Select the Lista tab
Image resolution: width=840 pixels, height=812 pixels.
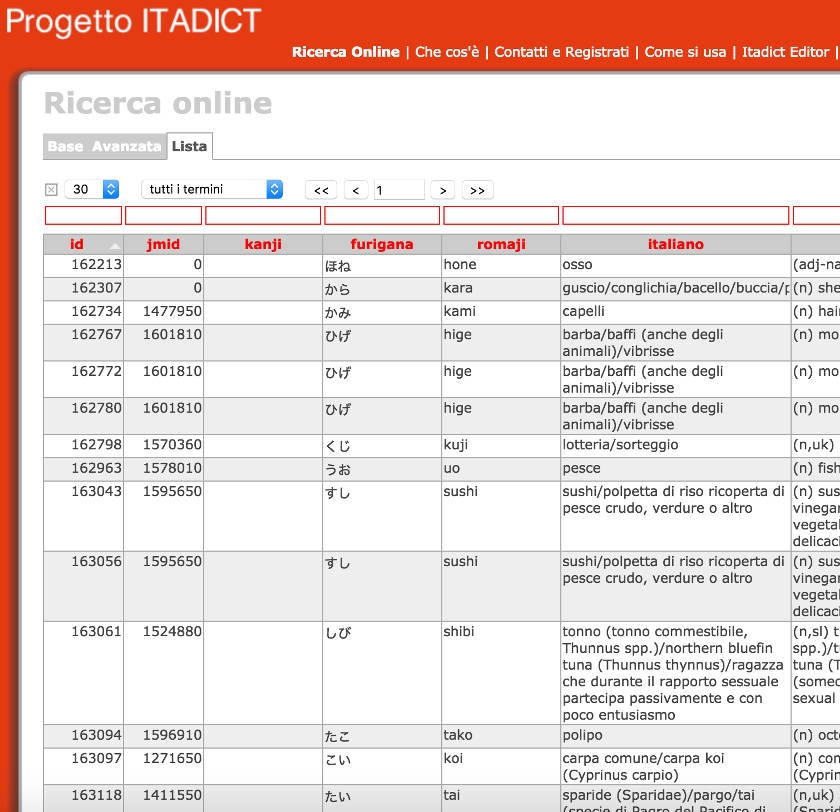pyautogui.click(x=189, y=146)
